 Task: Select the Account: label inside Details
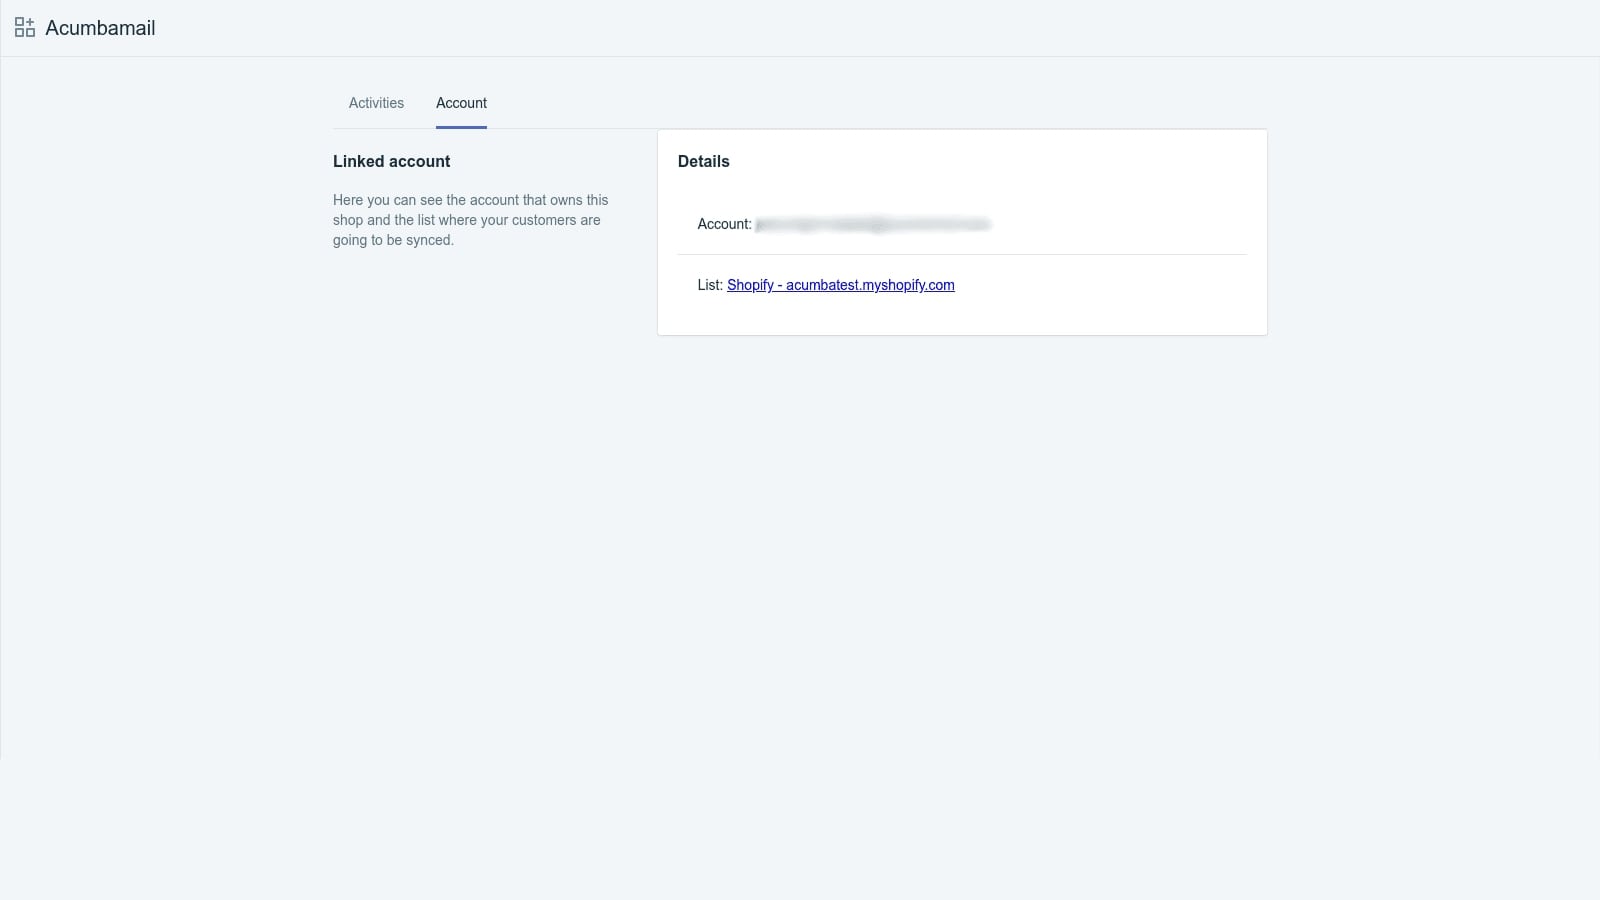coord(723,224)
